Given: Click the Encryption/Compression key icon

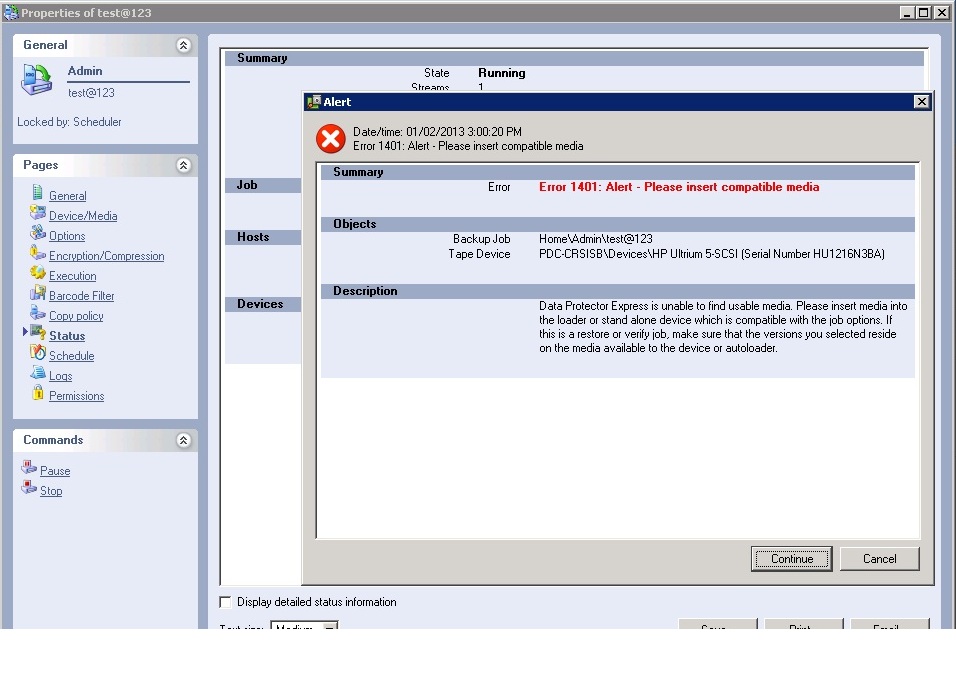Looking at the screenshot, I should click(x=38, y=253).
